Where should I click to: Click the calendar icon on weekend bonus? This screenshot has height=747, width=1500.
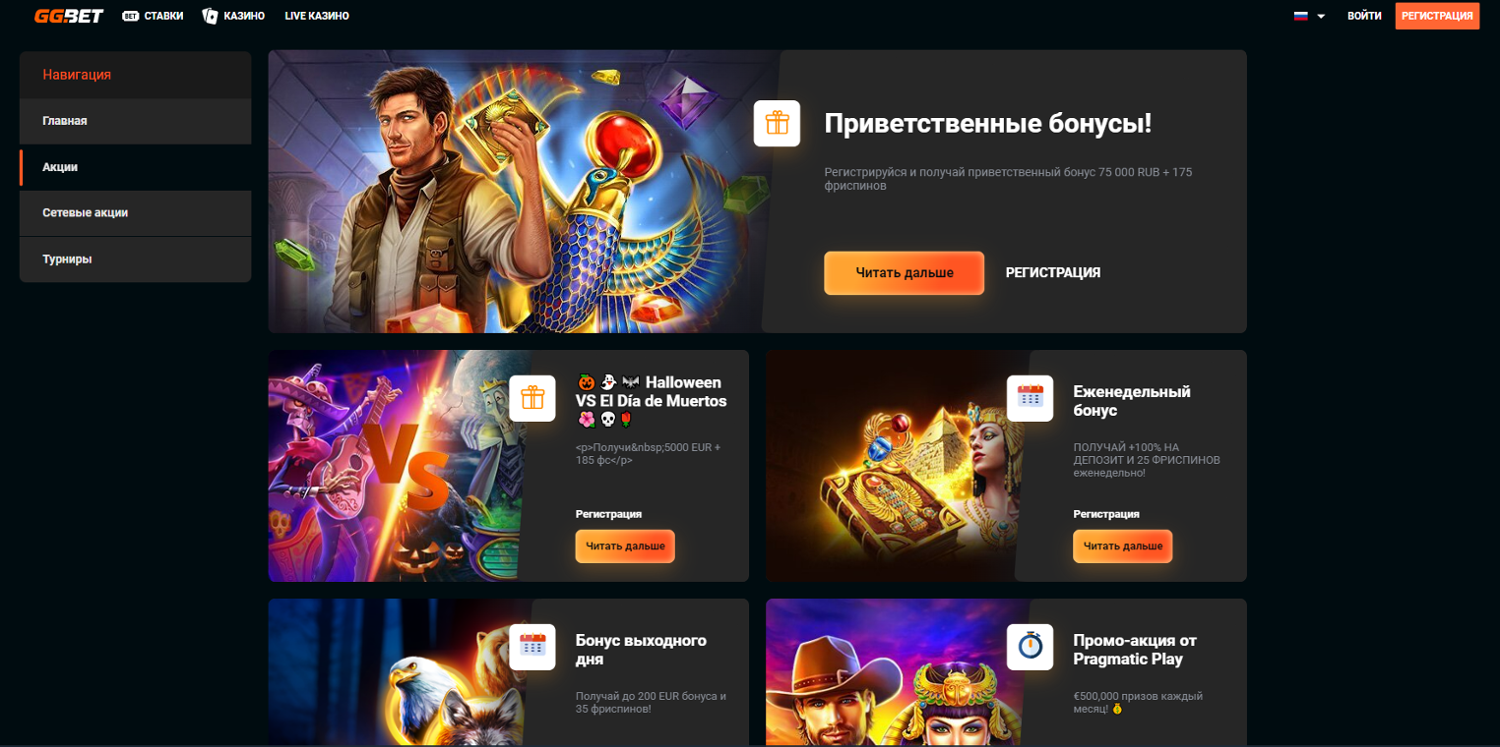pos(532,647)
